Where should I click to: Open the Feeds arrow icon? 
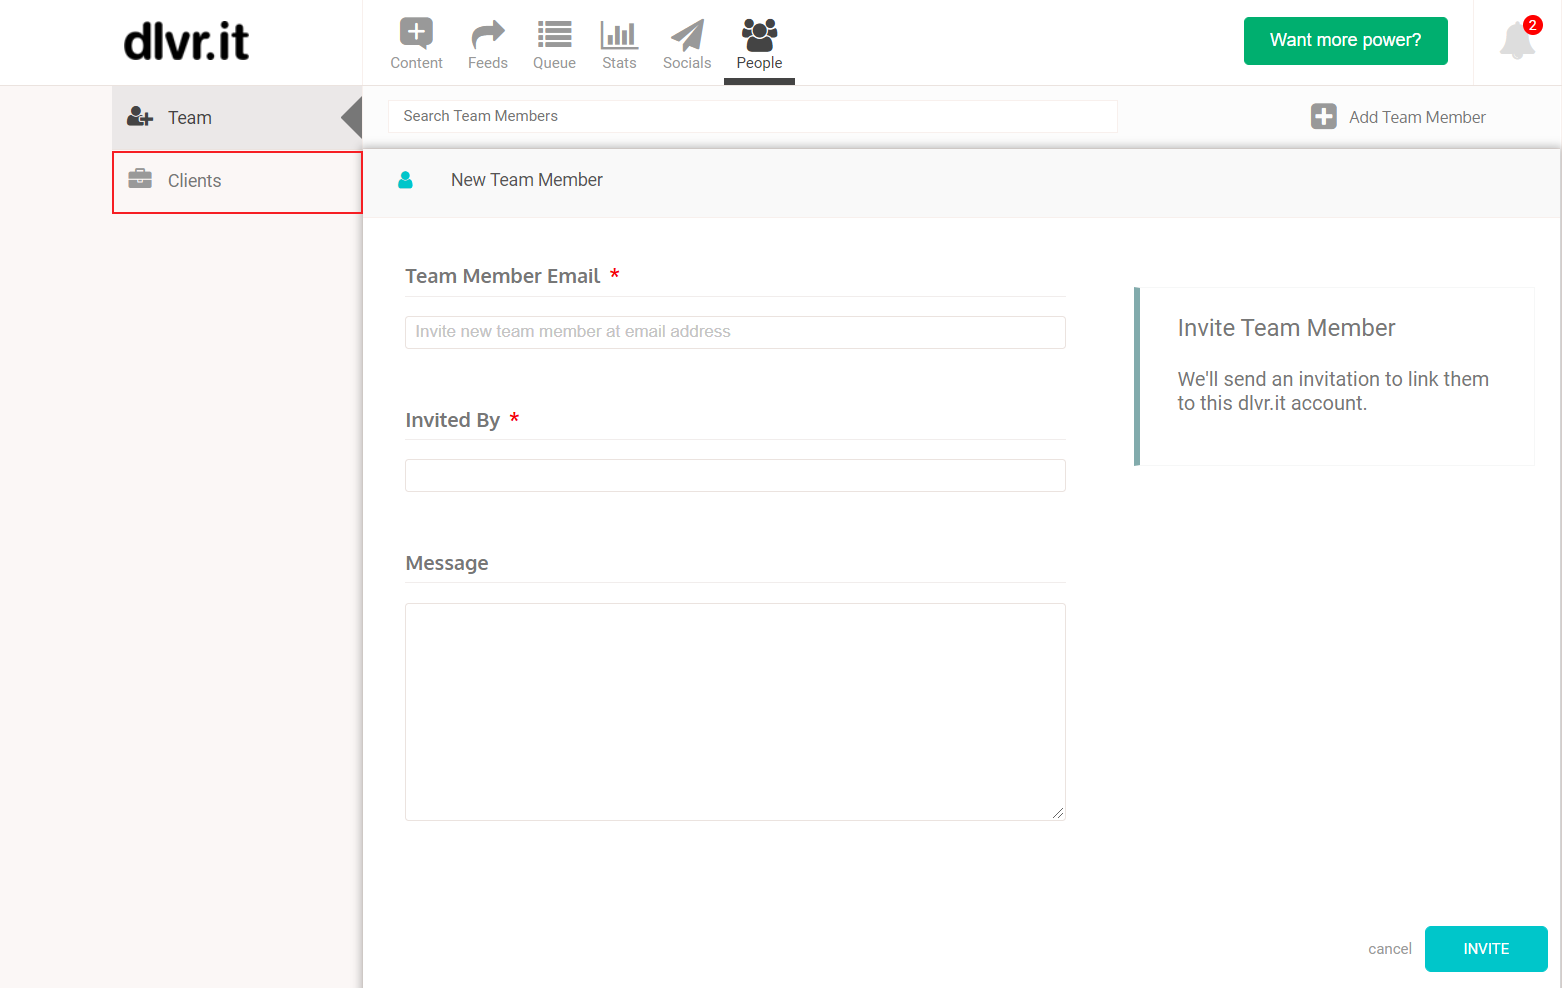[x=488, y=35]
